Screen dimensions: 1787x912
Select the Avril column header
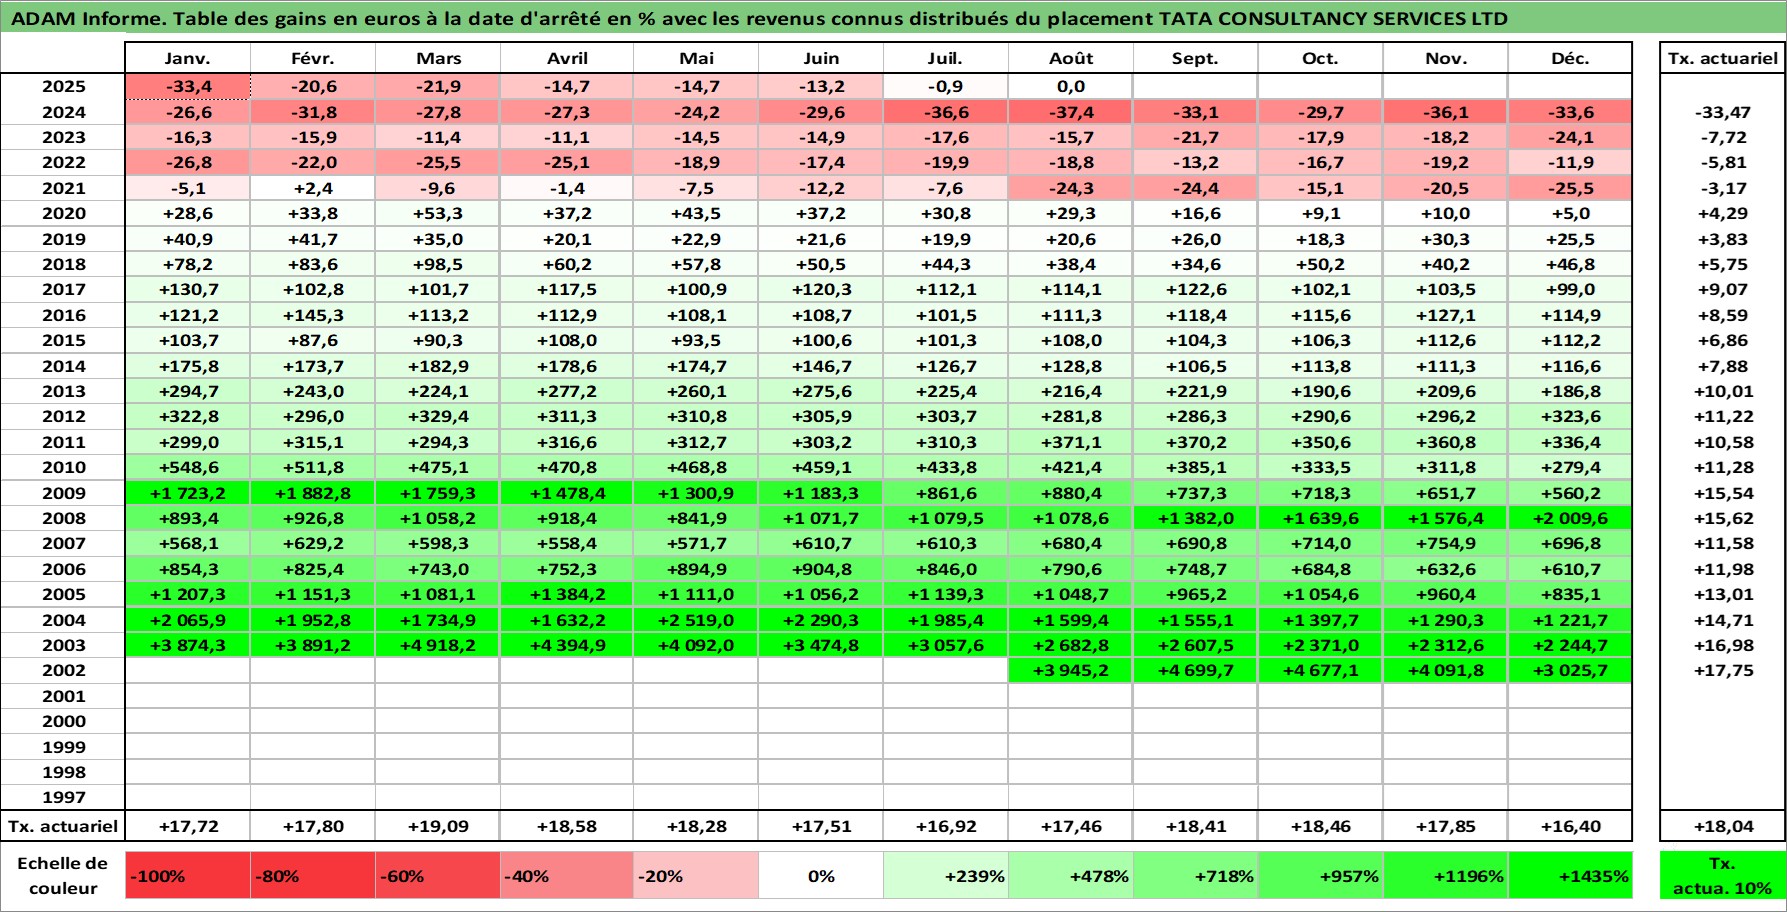567,58
